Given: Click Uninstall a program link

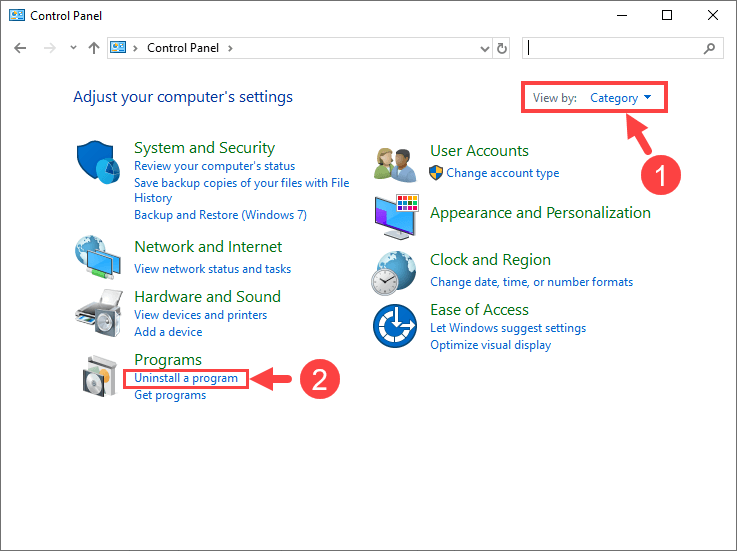Looking at the screenshot, I should (186, 379).
